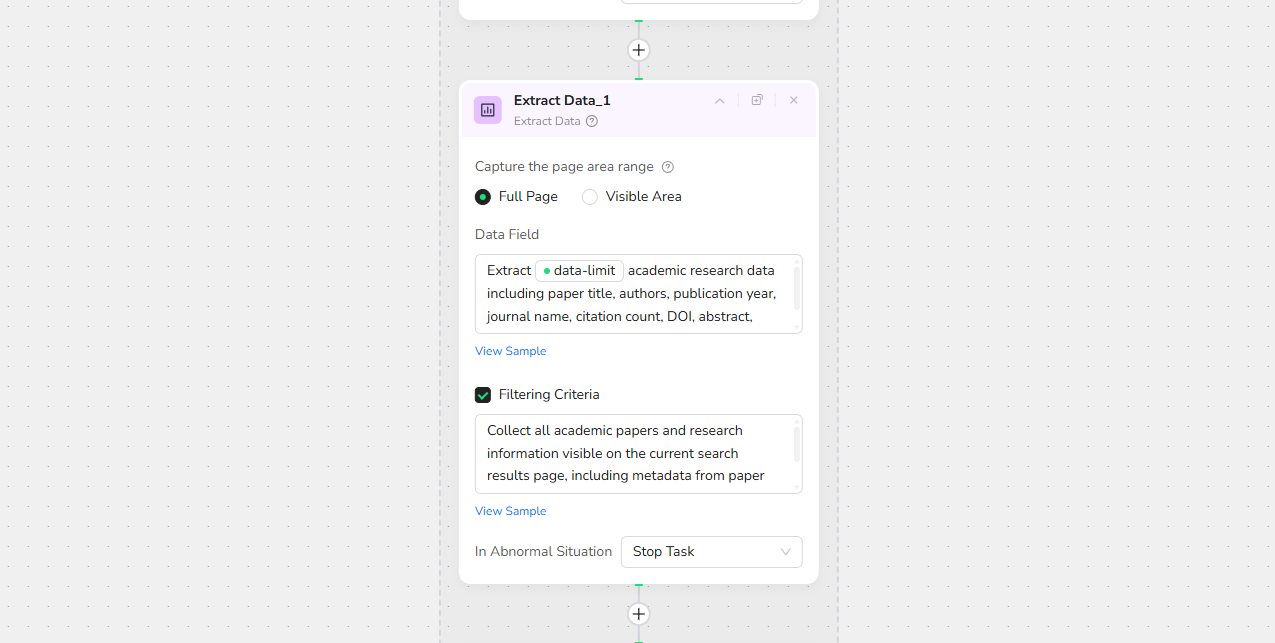Click the data-limit variable tag
This screenshot has height=643, width=1275.
coord(580,271)
